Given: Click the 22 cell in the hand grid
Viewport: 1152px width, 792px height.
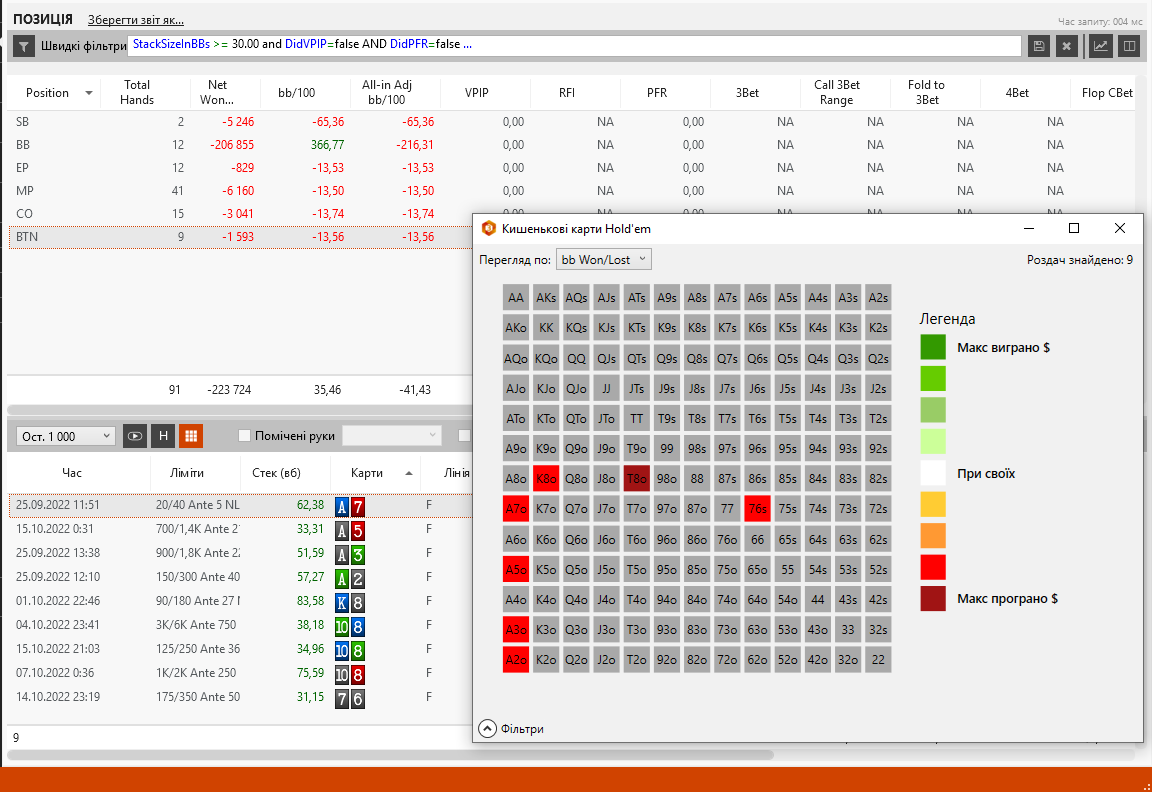Looking at the screenshot, I should point(878,660).
